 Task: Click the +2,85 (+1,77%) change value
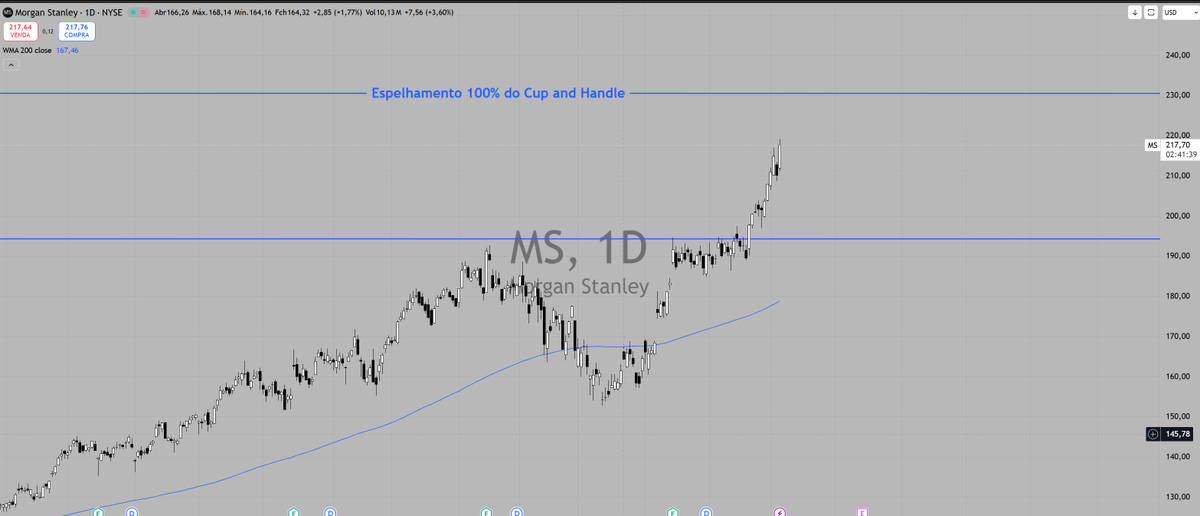tap(338, 12)
